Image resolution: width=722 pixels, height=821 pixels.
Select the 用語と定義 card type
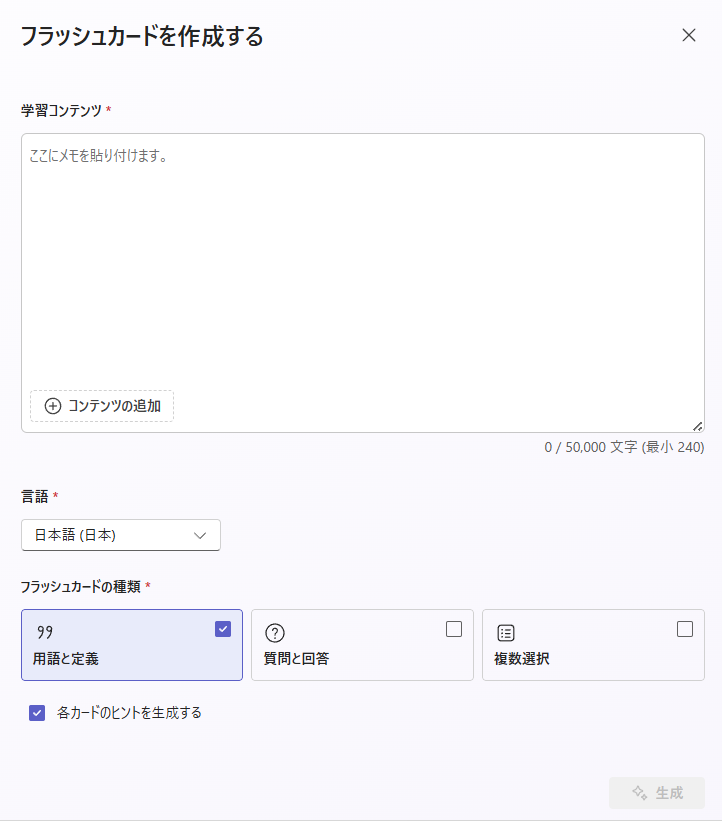[x=132, y=645]
